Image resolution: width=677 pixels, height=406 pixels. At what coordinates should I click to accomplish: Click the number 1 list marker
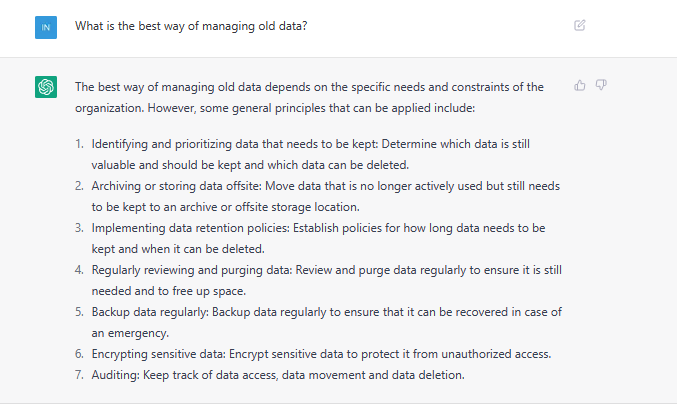tap(79, 144)
